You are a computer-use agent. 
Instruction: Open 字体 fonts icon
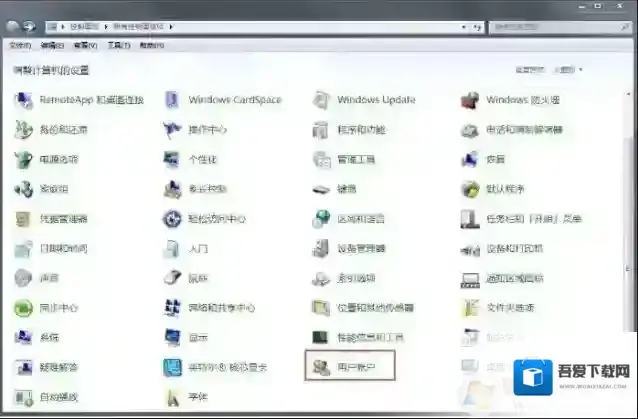pos(172,397)
